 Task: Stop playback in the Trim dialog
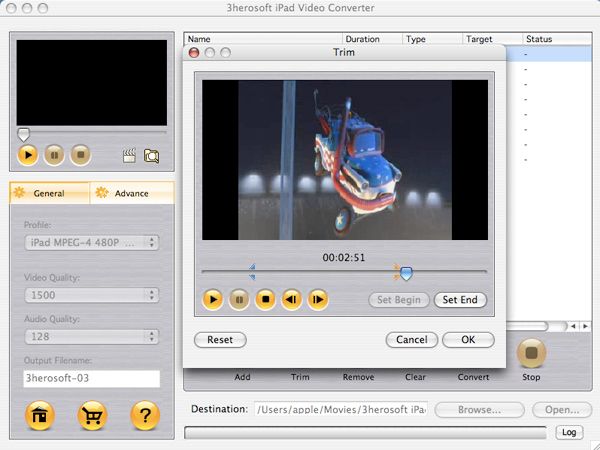tap(266, 299)
